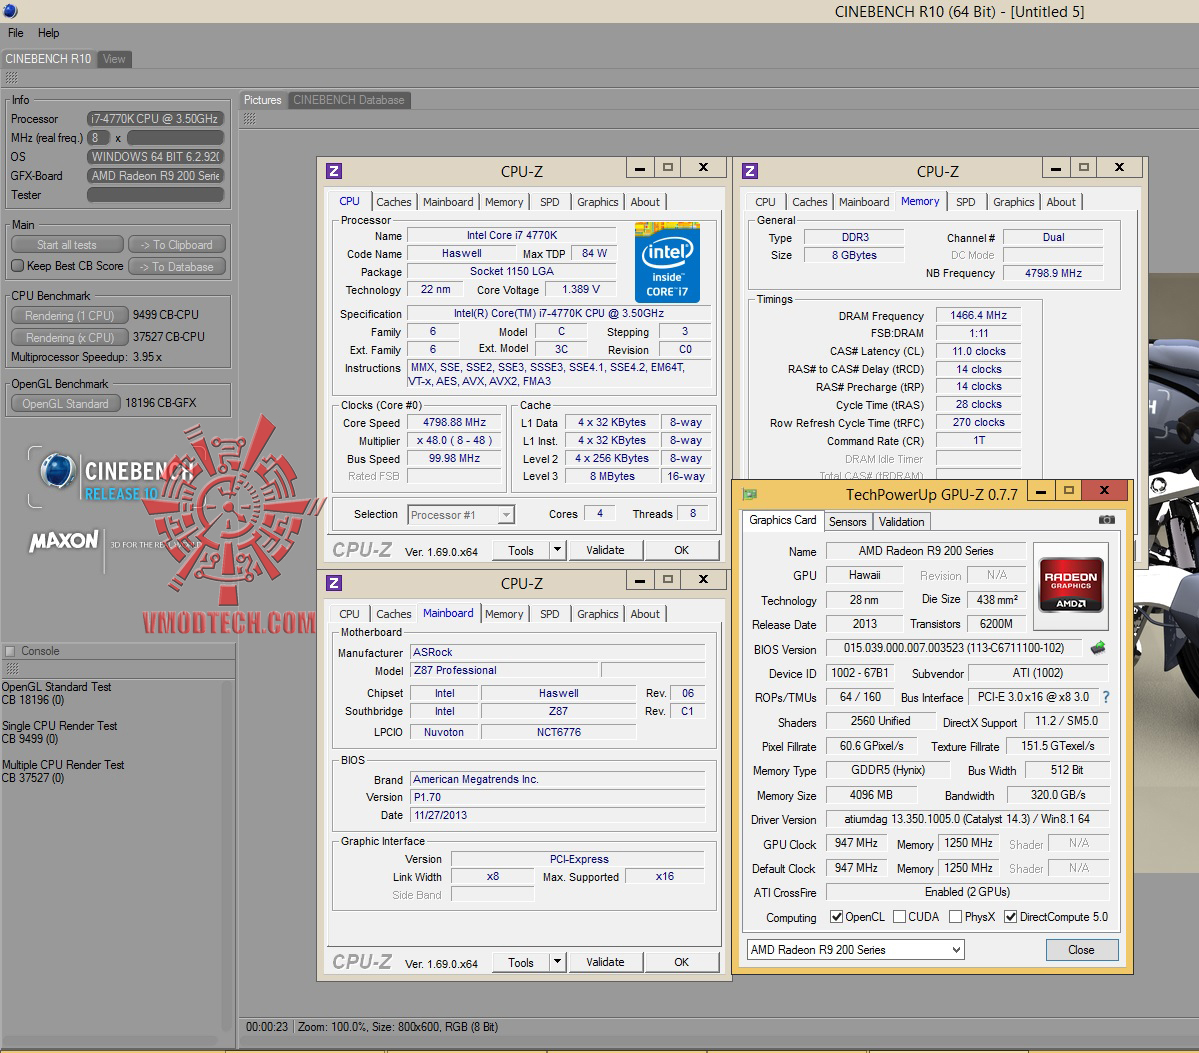Click the CPU-Z icon of the Memory window
Screen dimensions: 1199x1053
[x=751, y=171]
